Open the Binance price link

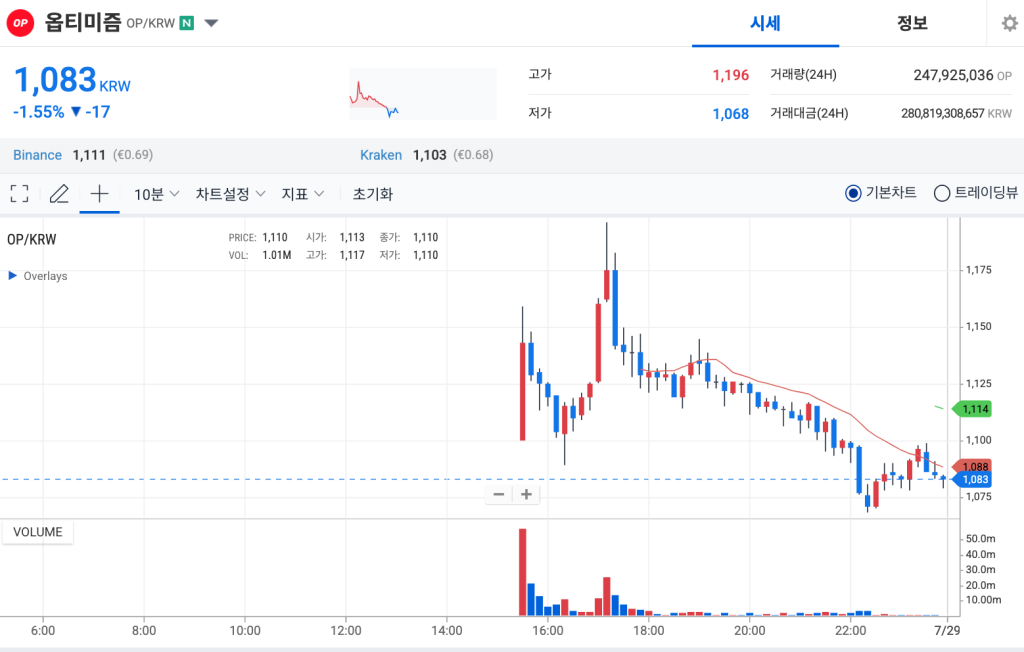coord(37,155)
